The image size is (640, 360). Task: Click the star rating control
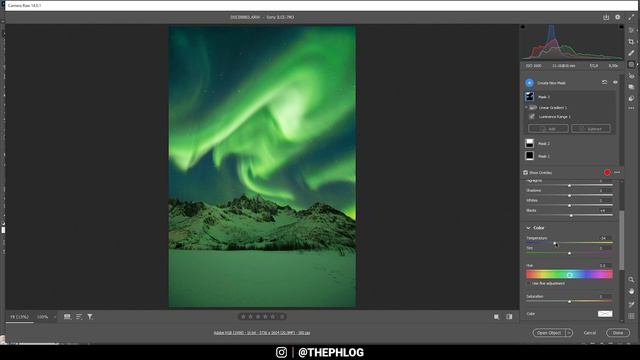[x=262, y=317]
